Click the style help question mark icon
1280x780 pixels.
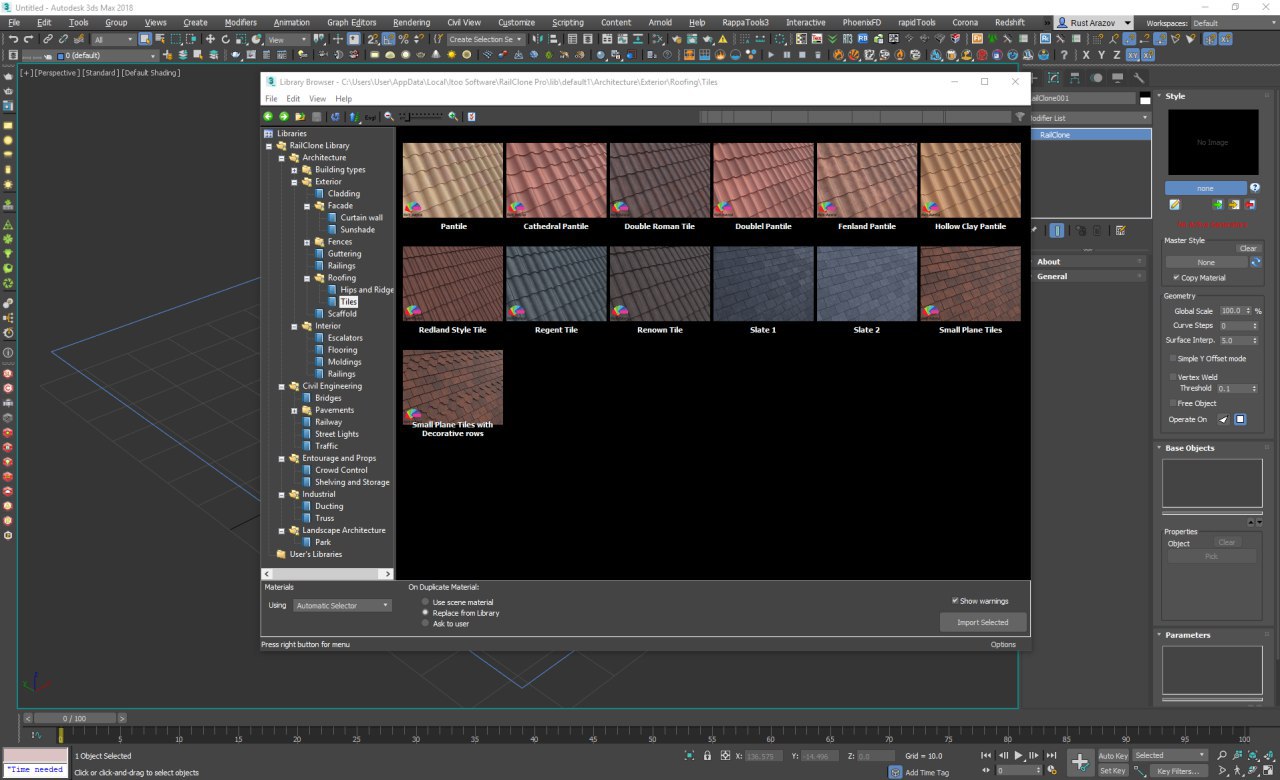coord(1255,188)
